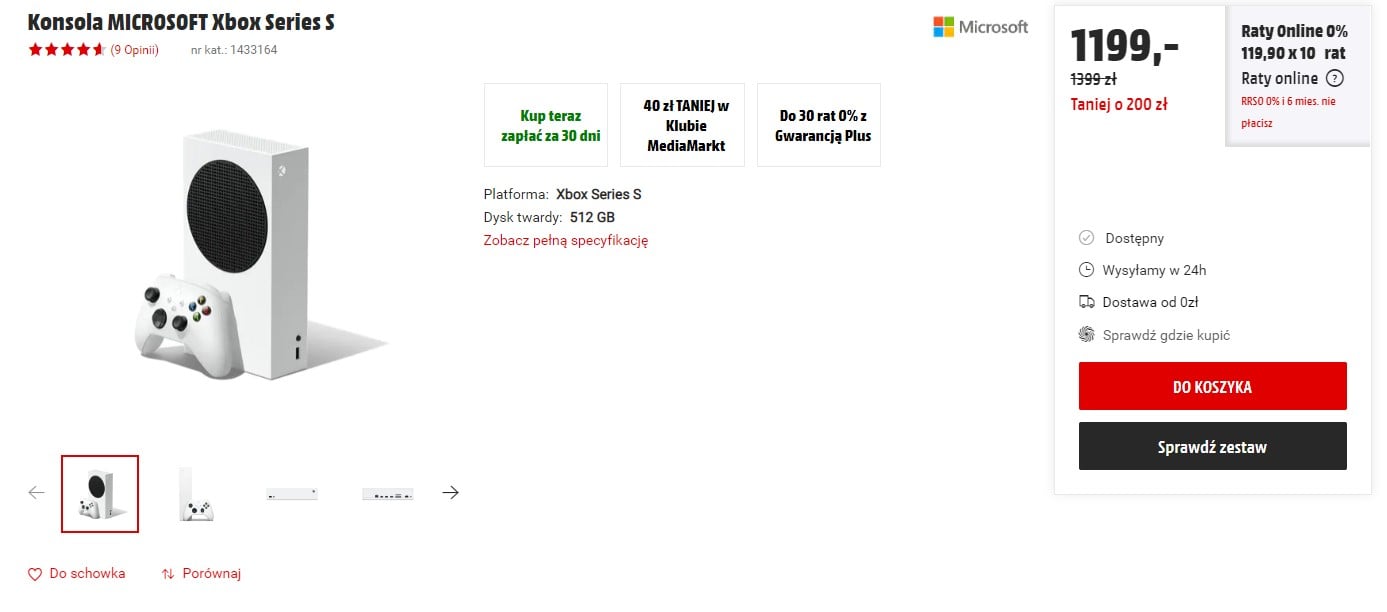
Task: Select 40 zł TANIEJ w Klubie MediaMarkt tile
Action: pyautogui.click(x=682, y=125)
